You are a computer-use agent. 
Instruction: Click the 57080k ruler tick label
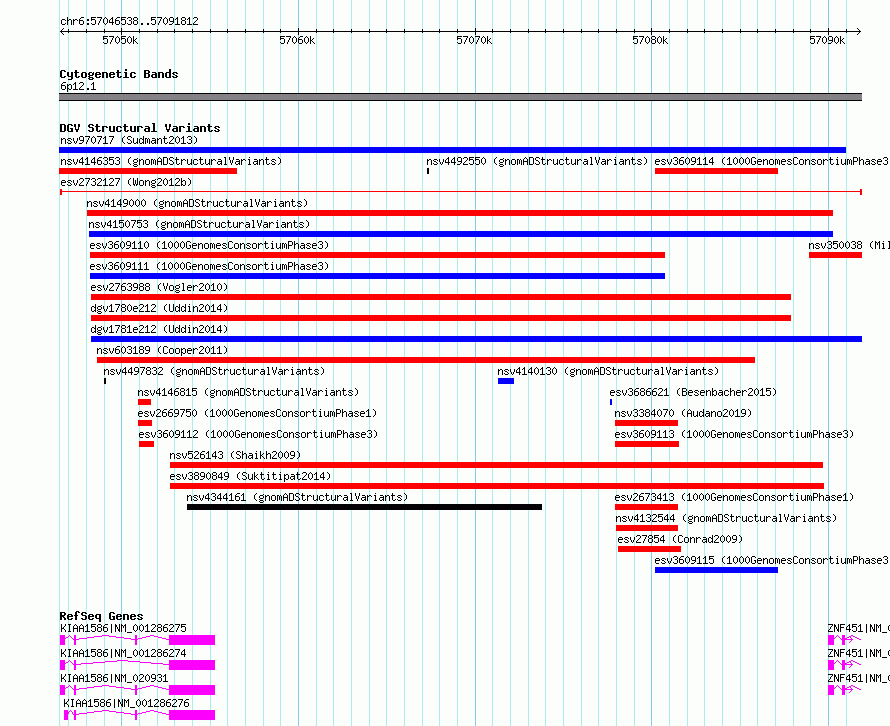coord(650,40)
